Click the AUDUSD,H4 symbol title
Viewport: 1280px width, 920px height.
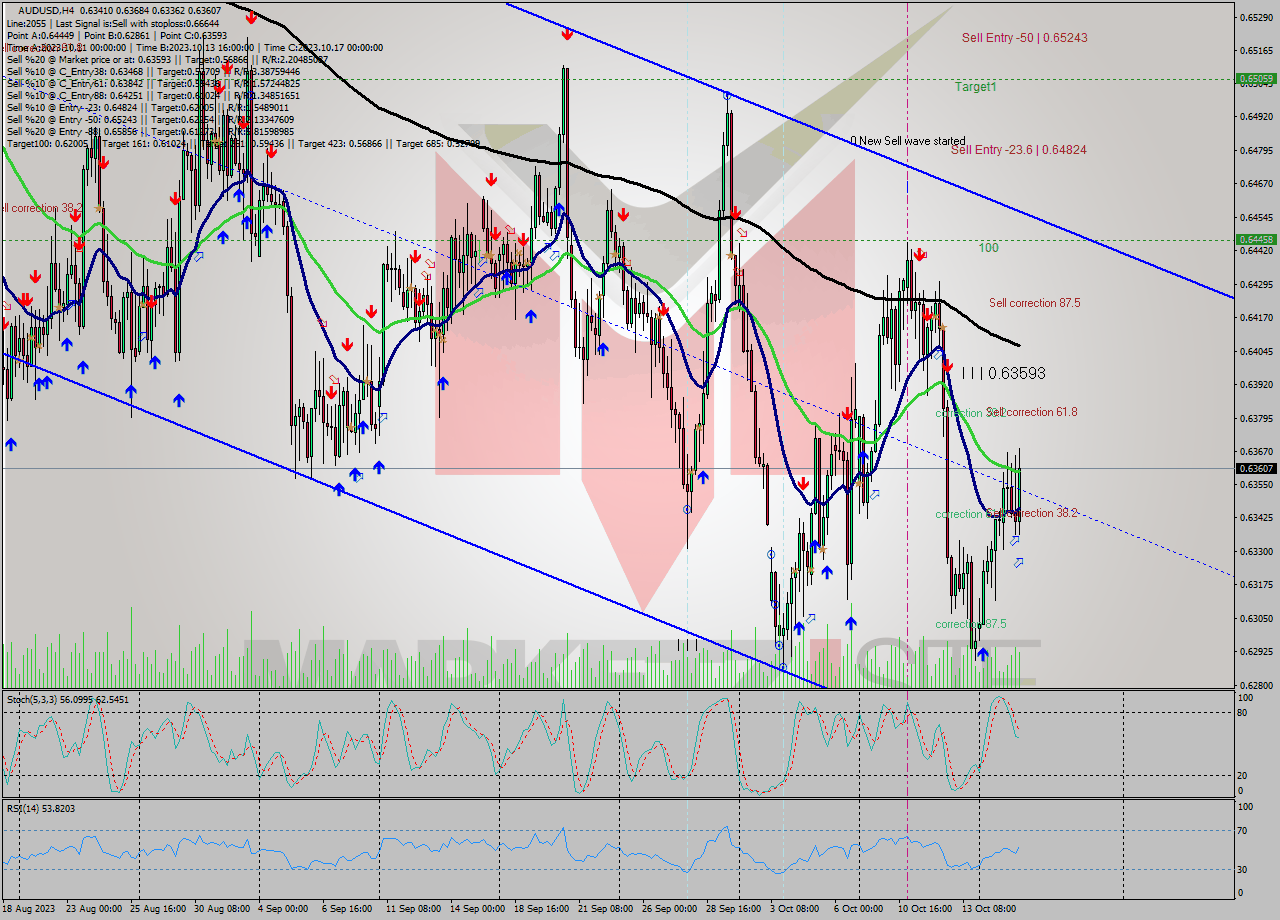click(46, 10)
